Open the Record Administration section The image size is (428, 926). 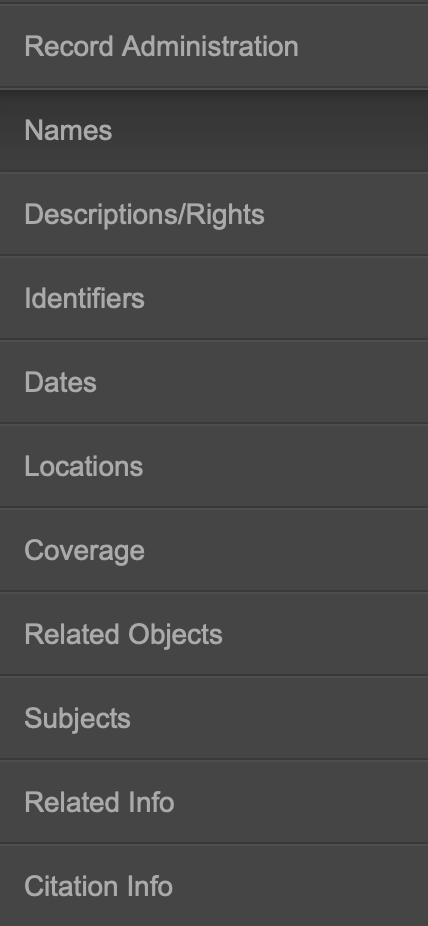coord(214,46)
